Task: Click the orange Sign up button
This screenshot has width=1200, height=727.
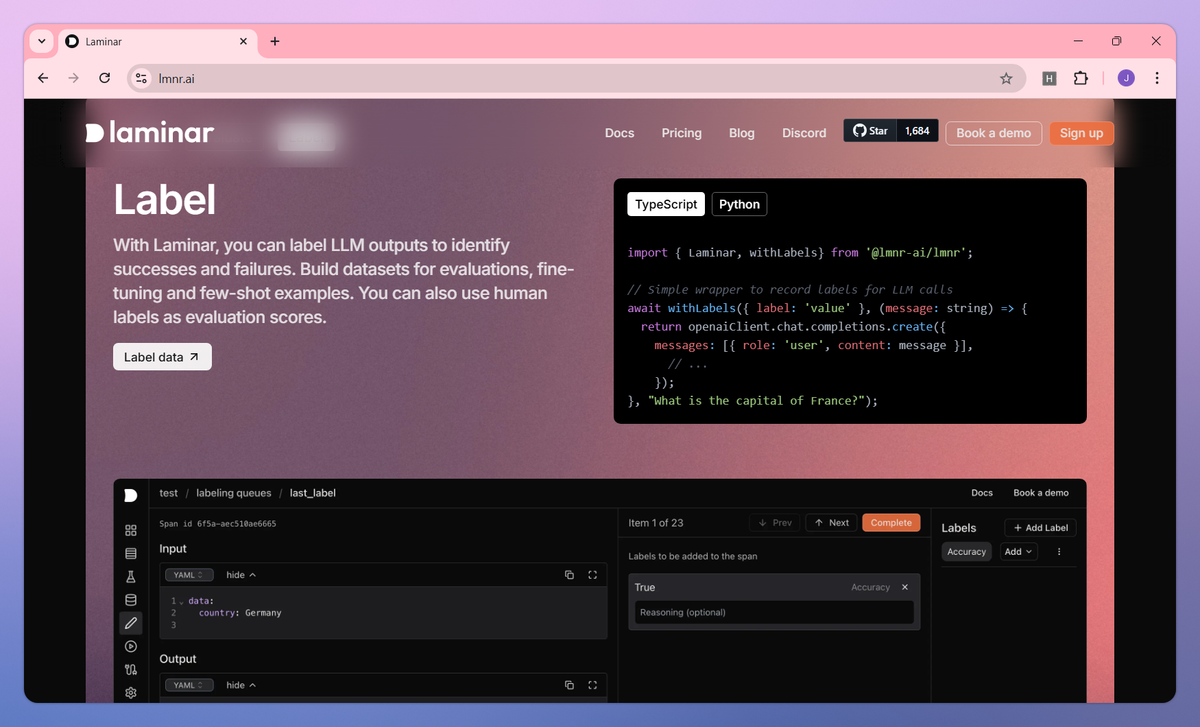Action: pos(1081,133)
